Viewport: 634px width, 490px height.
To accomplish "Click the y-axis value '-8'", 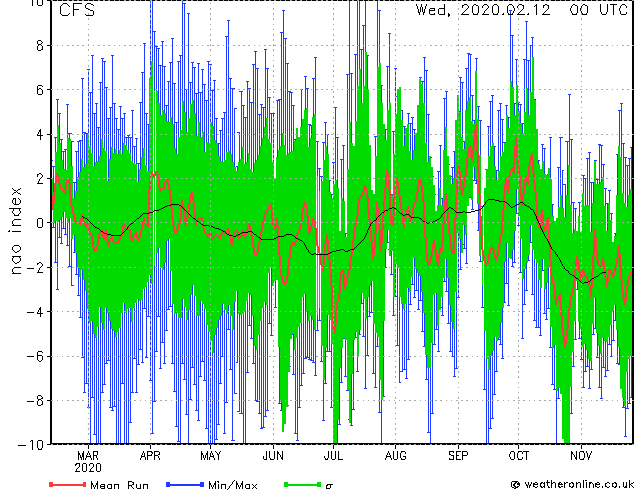I will (36, 401).
